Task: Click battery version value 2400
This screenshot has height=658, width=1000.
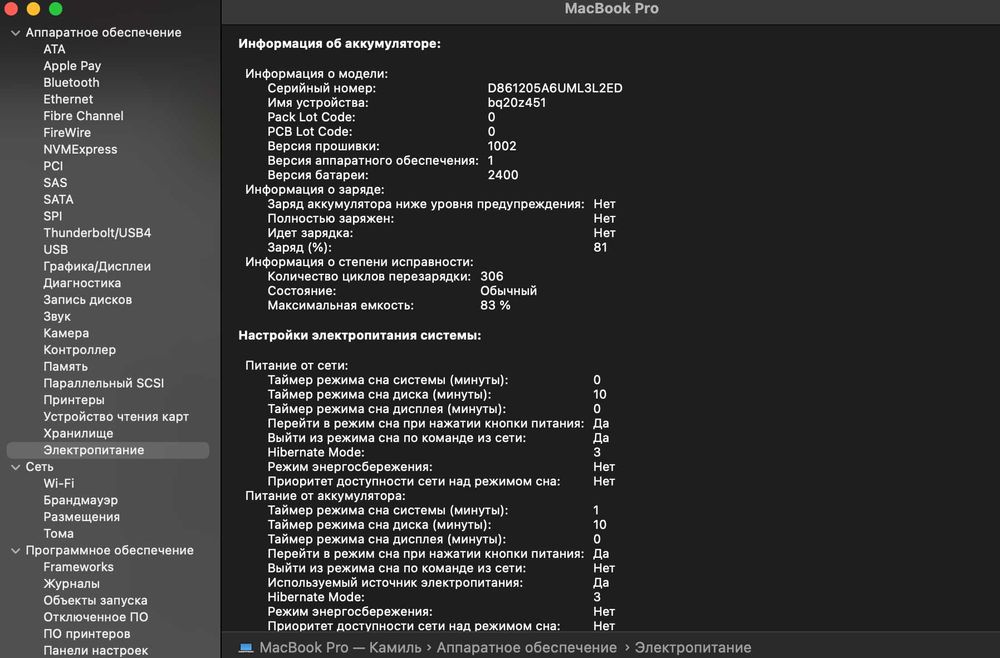Action: coord(503,175)
